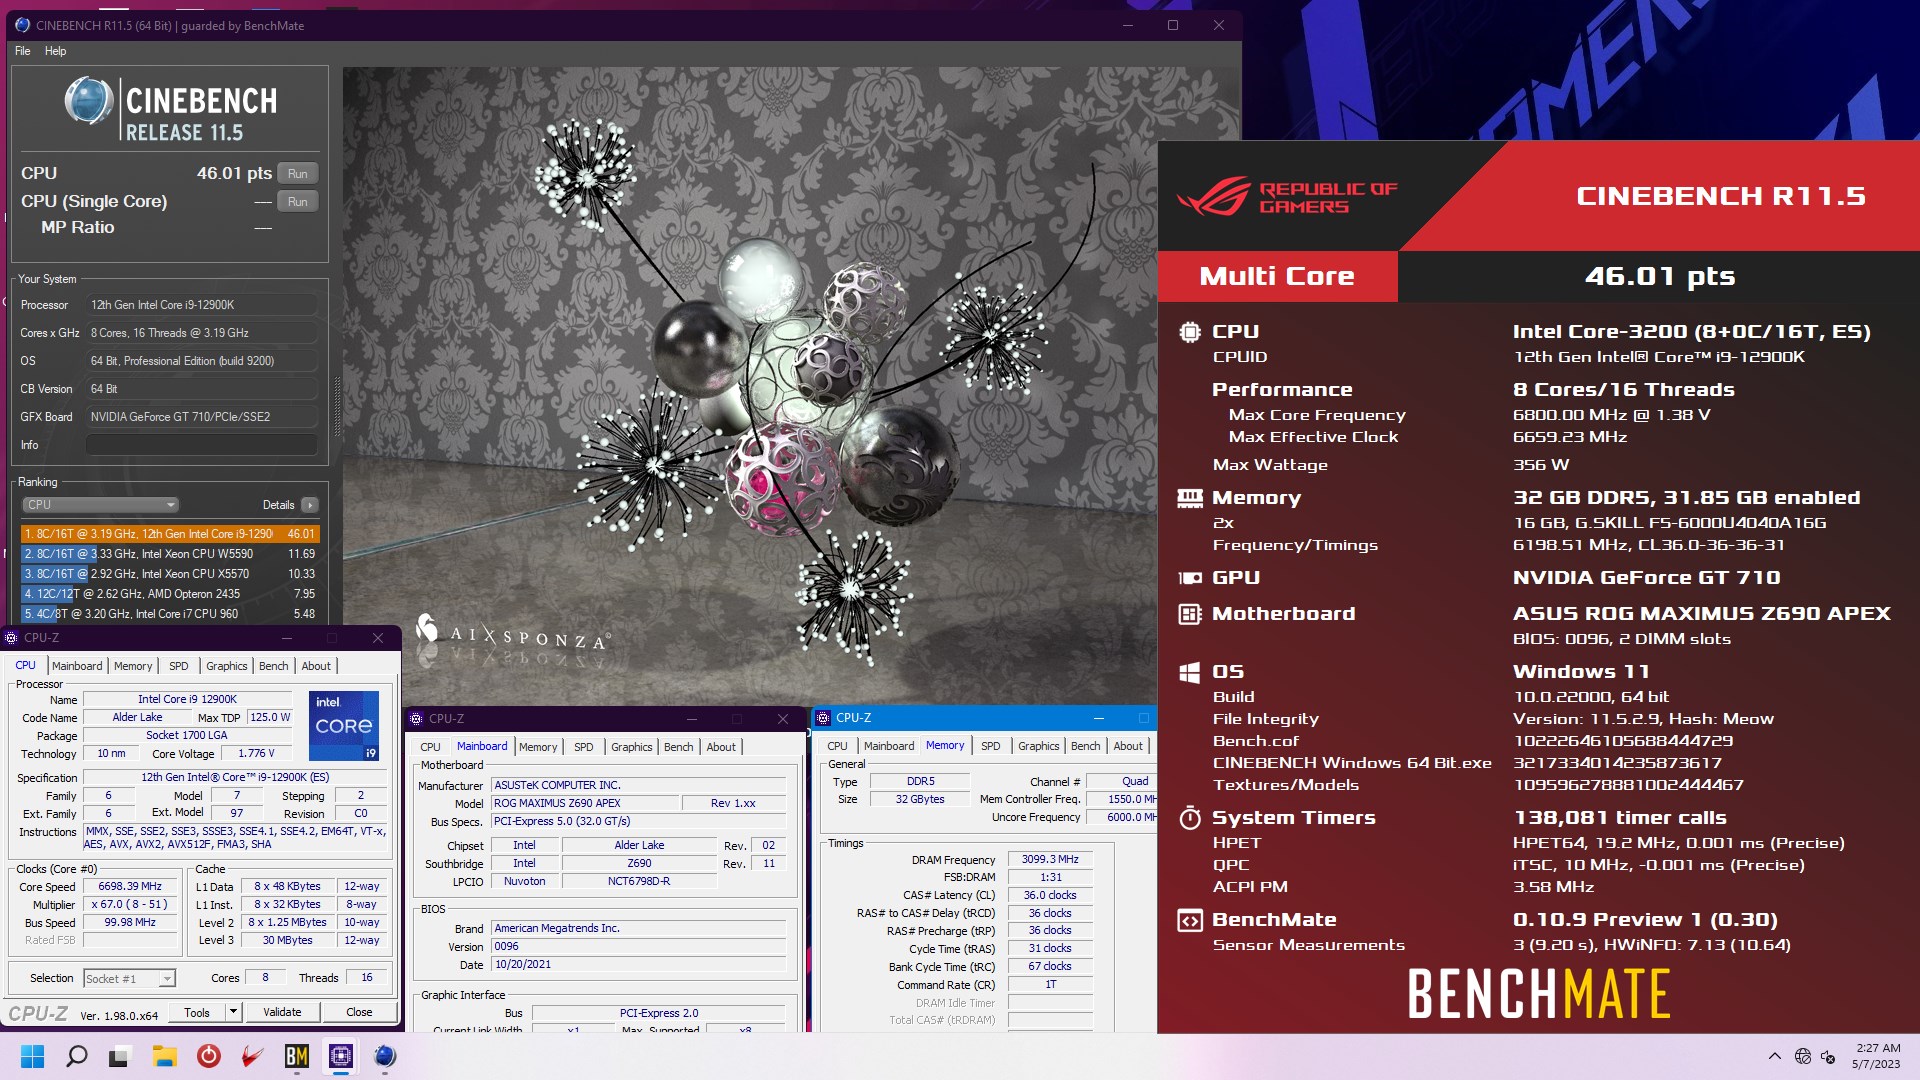Show hidden system tray icons chevron

[1774, 1056]
